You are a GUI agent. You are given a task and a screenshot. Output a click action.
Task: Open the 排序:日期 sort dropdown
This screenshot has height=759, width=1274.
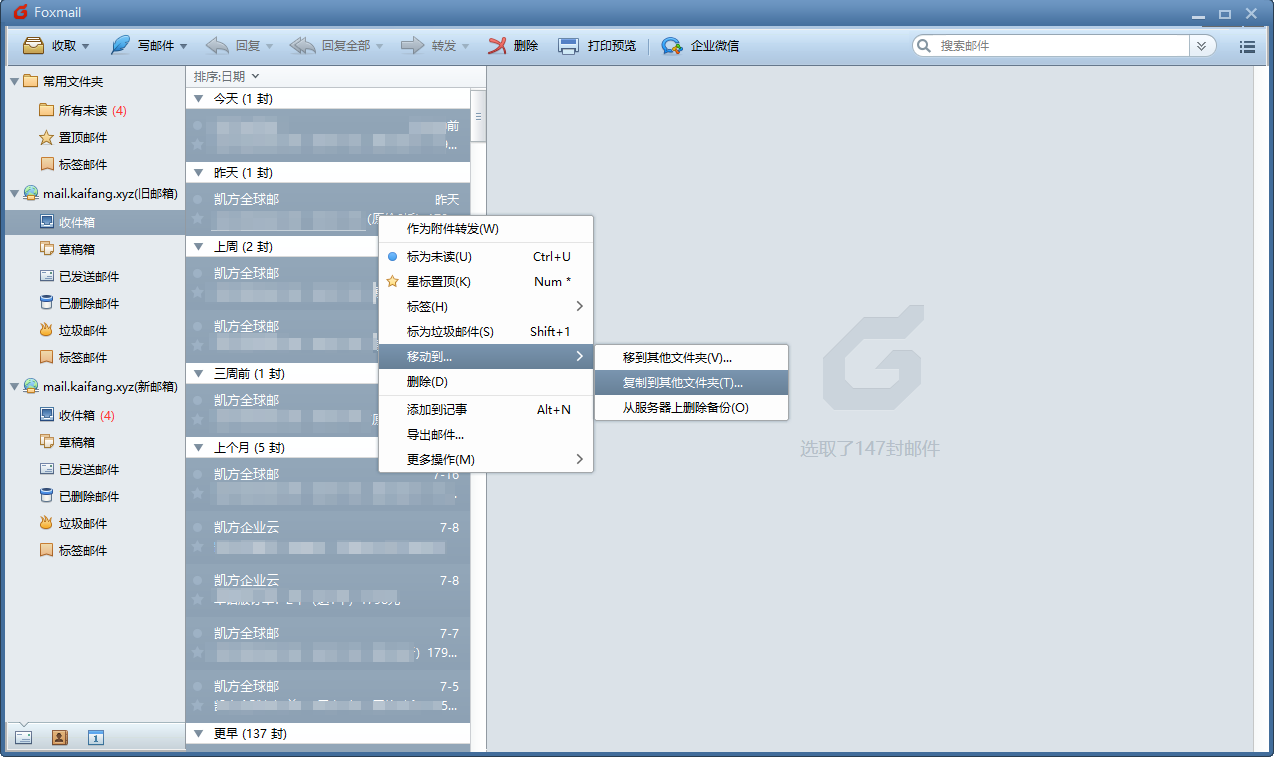tap(226, 76)
